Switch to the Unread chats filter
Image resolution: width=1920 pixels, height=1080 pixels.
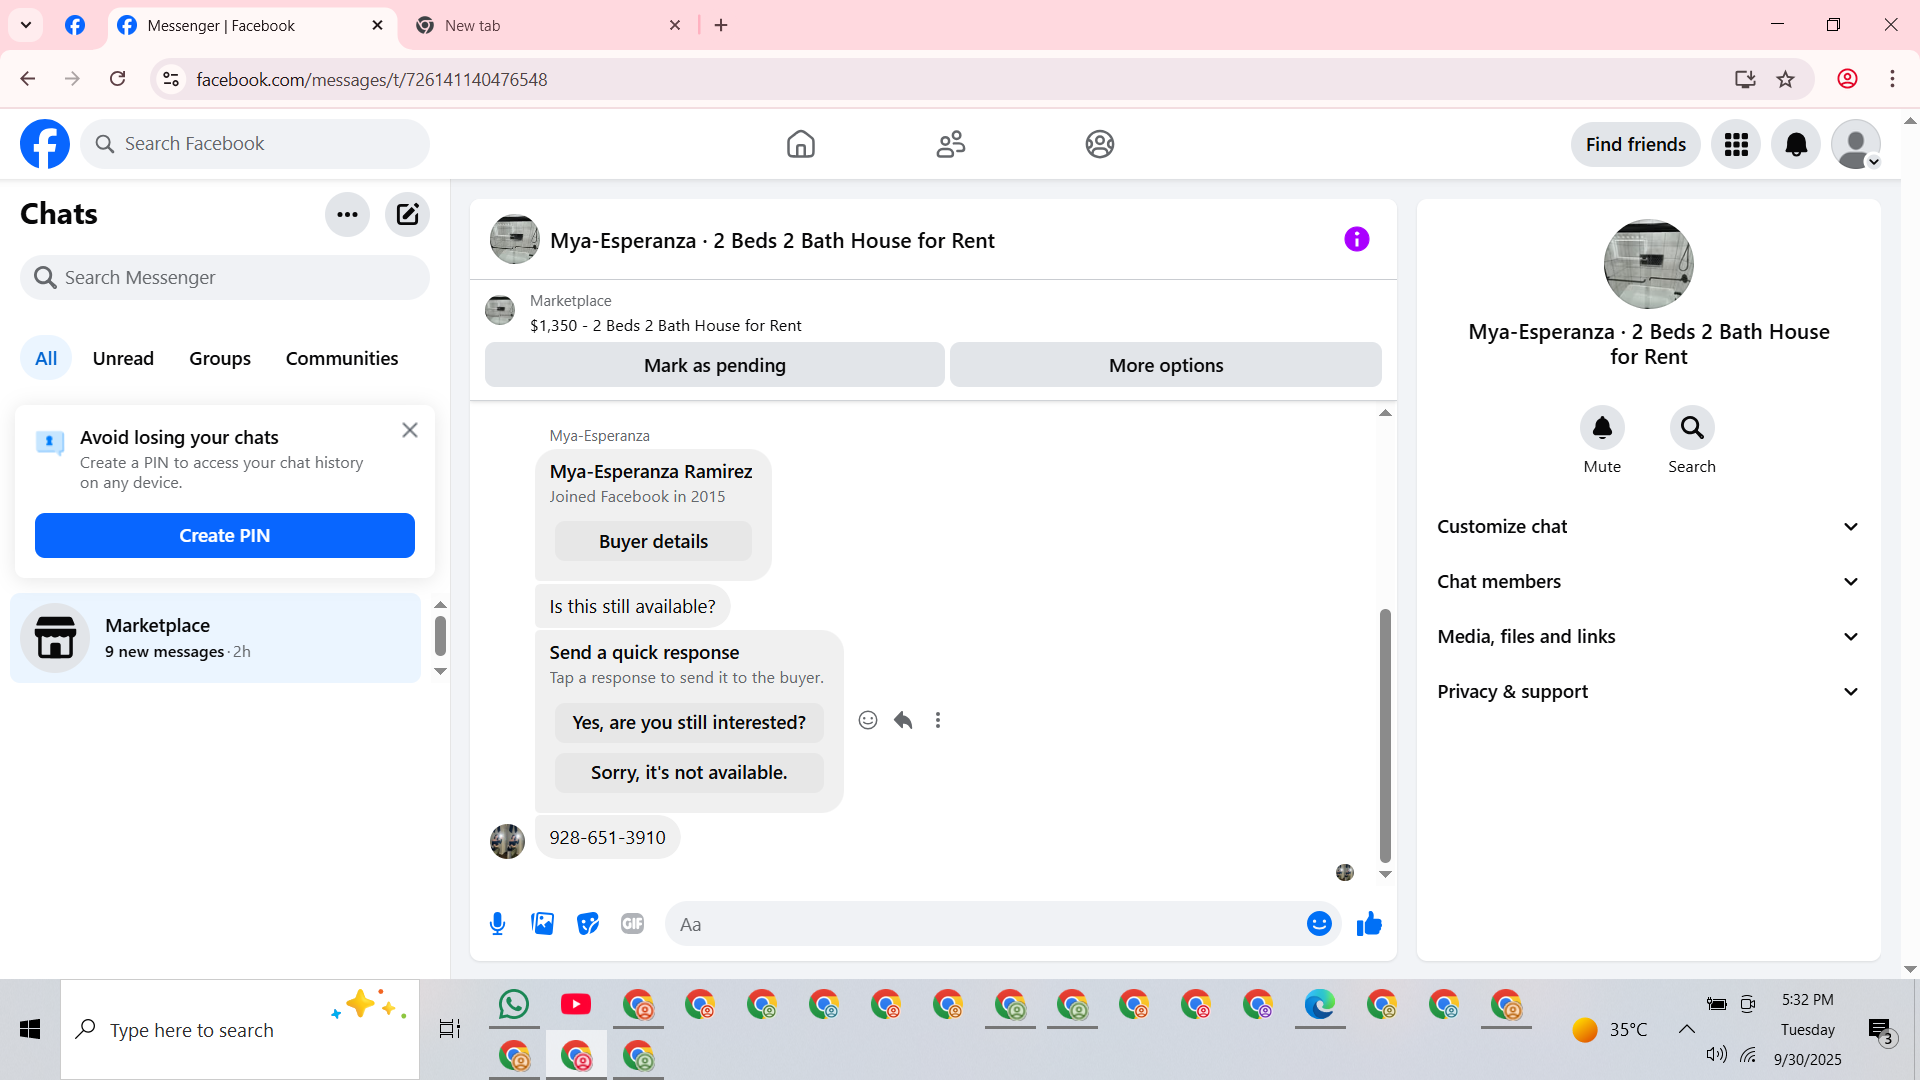pyautogui.click(x=123, y=358)
